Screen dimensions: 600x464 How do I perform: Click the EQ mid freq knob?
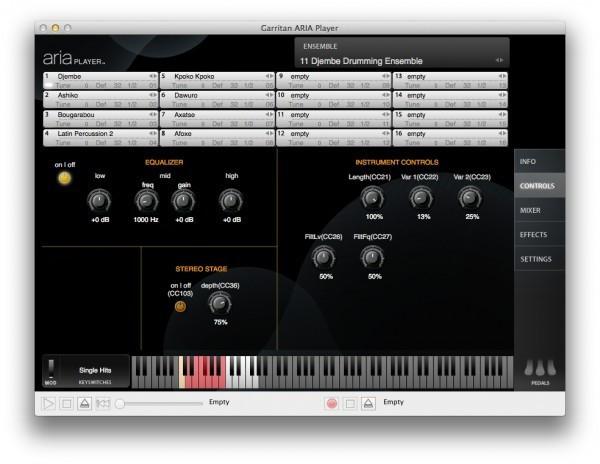[147, 201]
